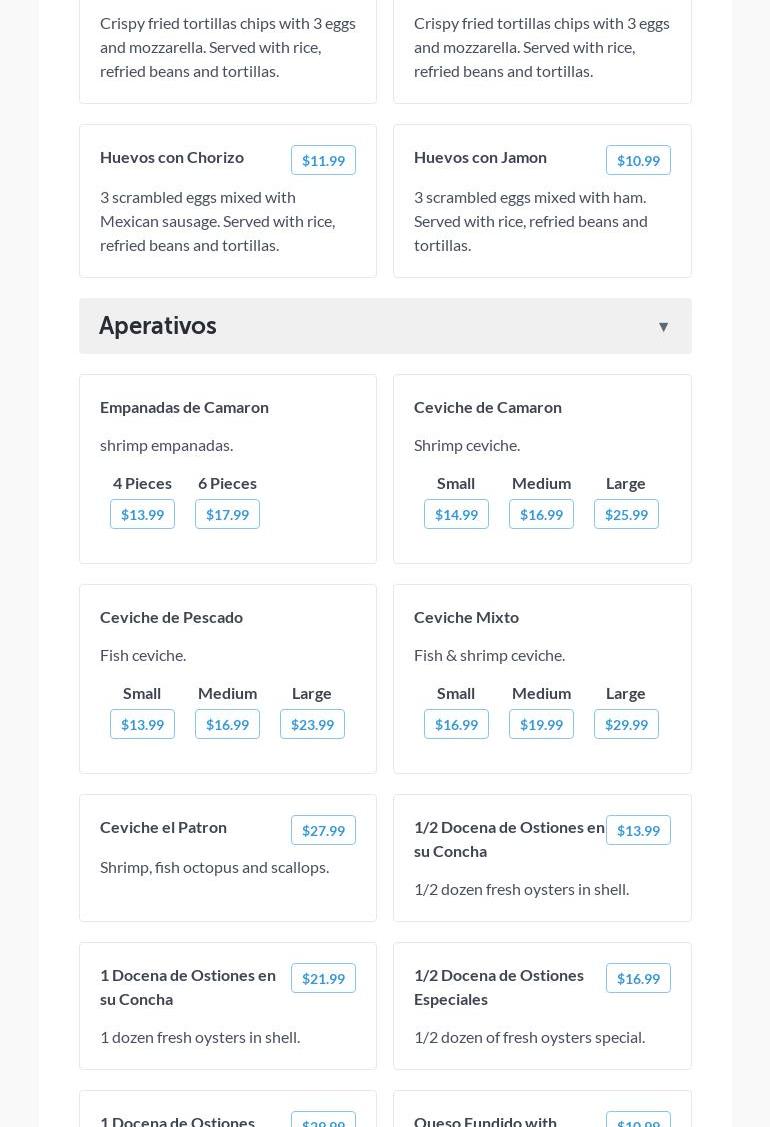
Task: Choose 4 Pieces Empanadas de Camaron $13.99
Action: point(142,514)
